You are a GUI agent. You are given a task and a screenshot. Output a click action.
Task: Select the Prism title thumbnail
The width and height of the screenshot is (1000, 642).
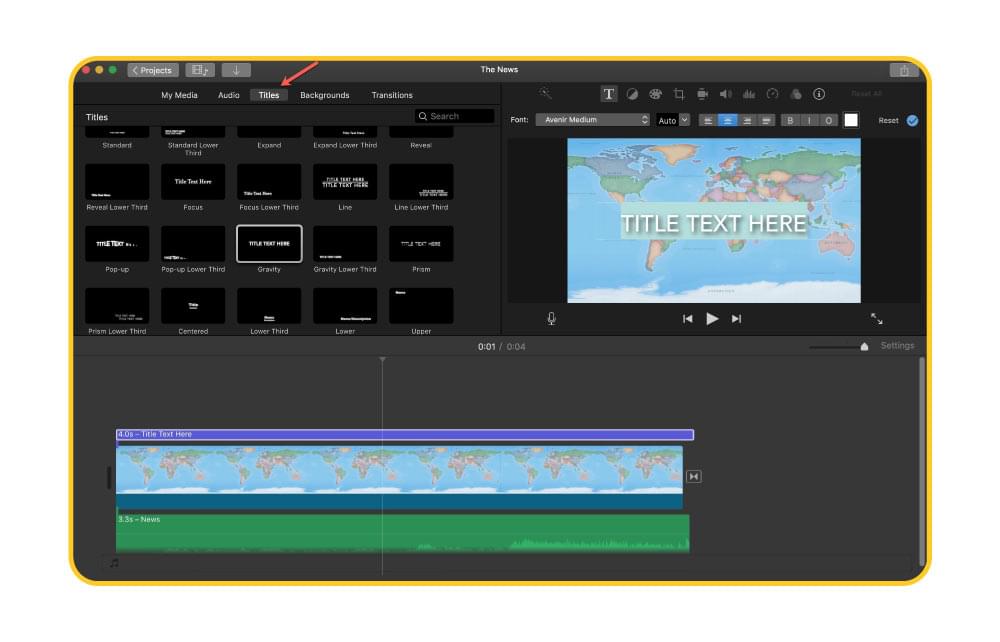421,244
